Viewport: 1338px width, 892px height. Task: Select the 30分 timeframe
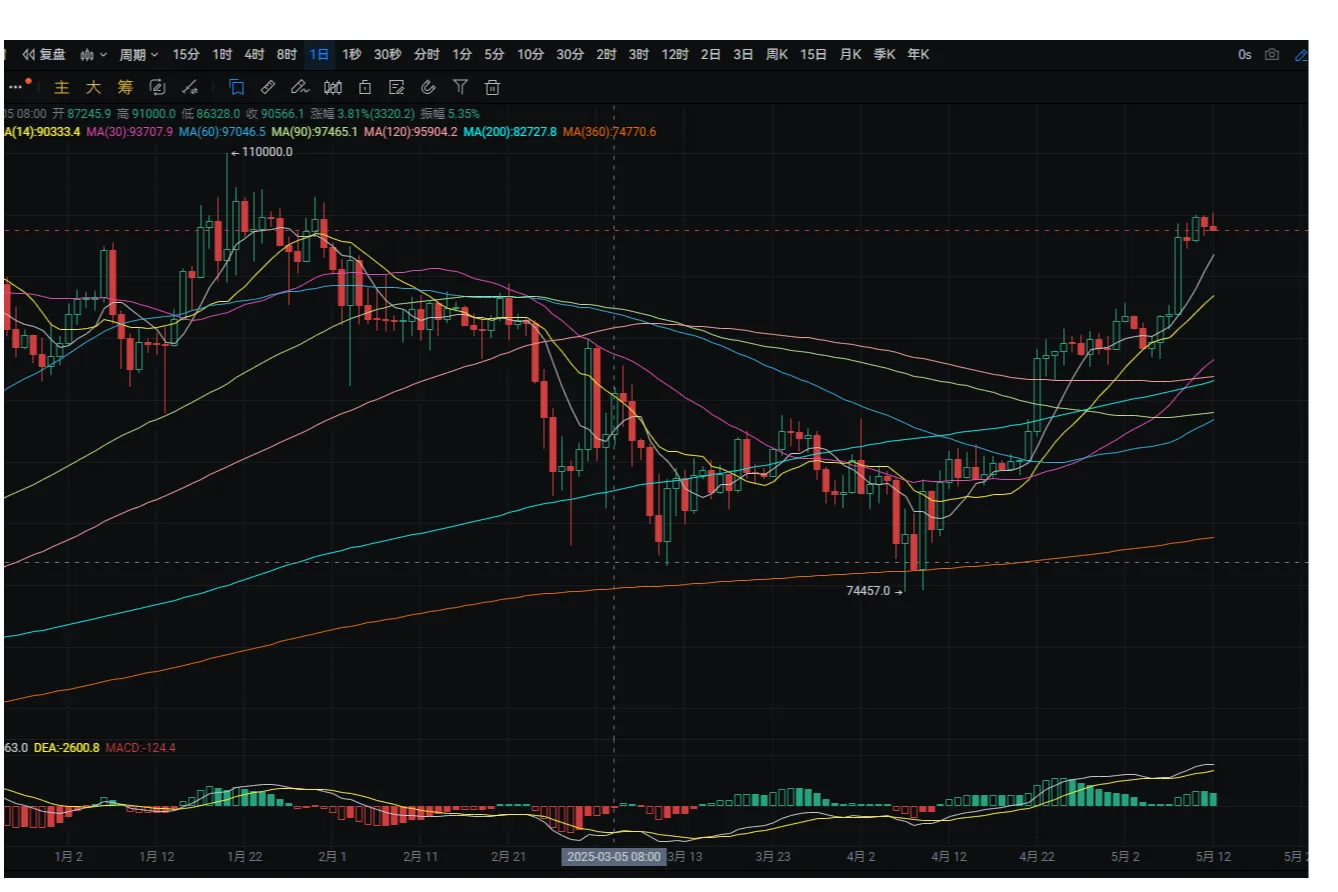[x=570, y=55]
